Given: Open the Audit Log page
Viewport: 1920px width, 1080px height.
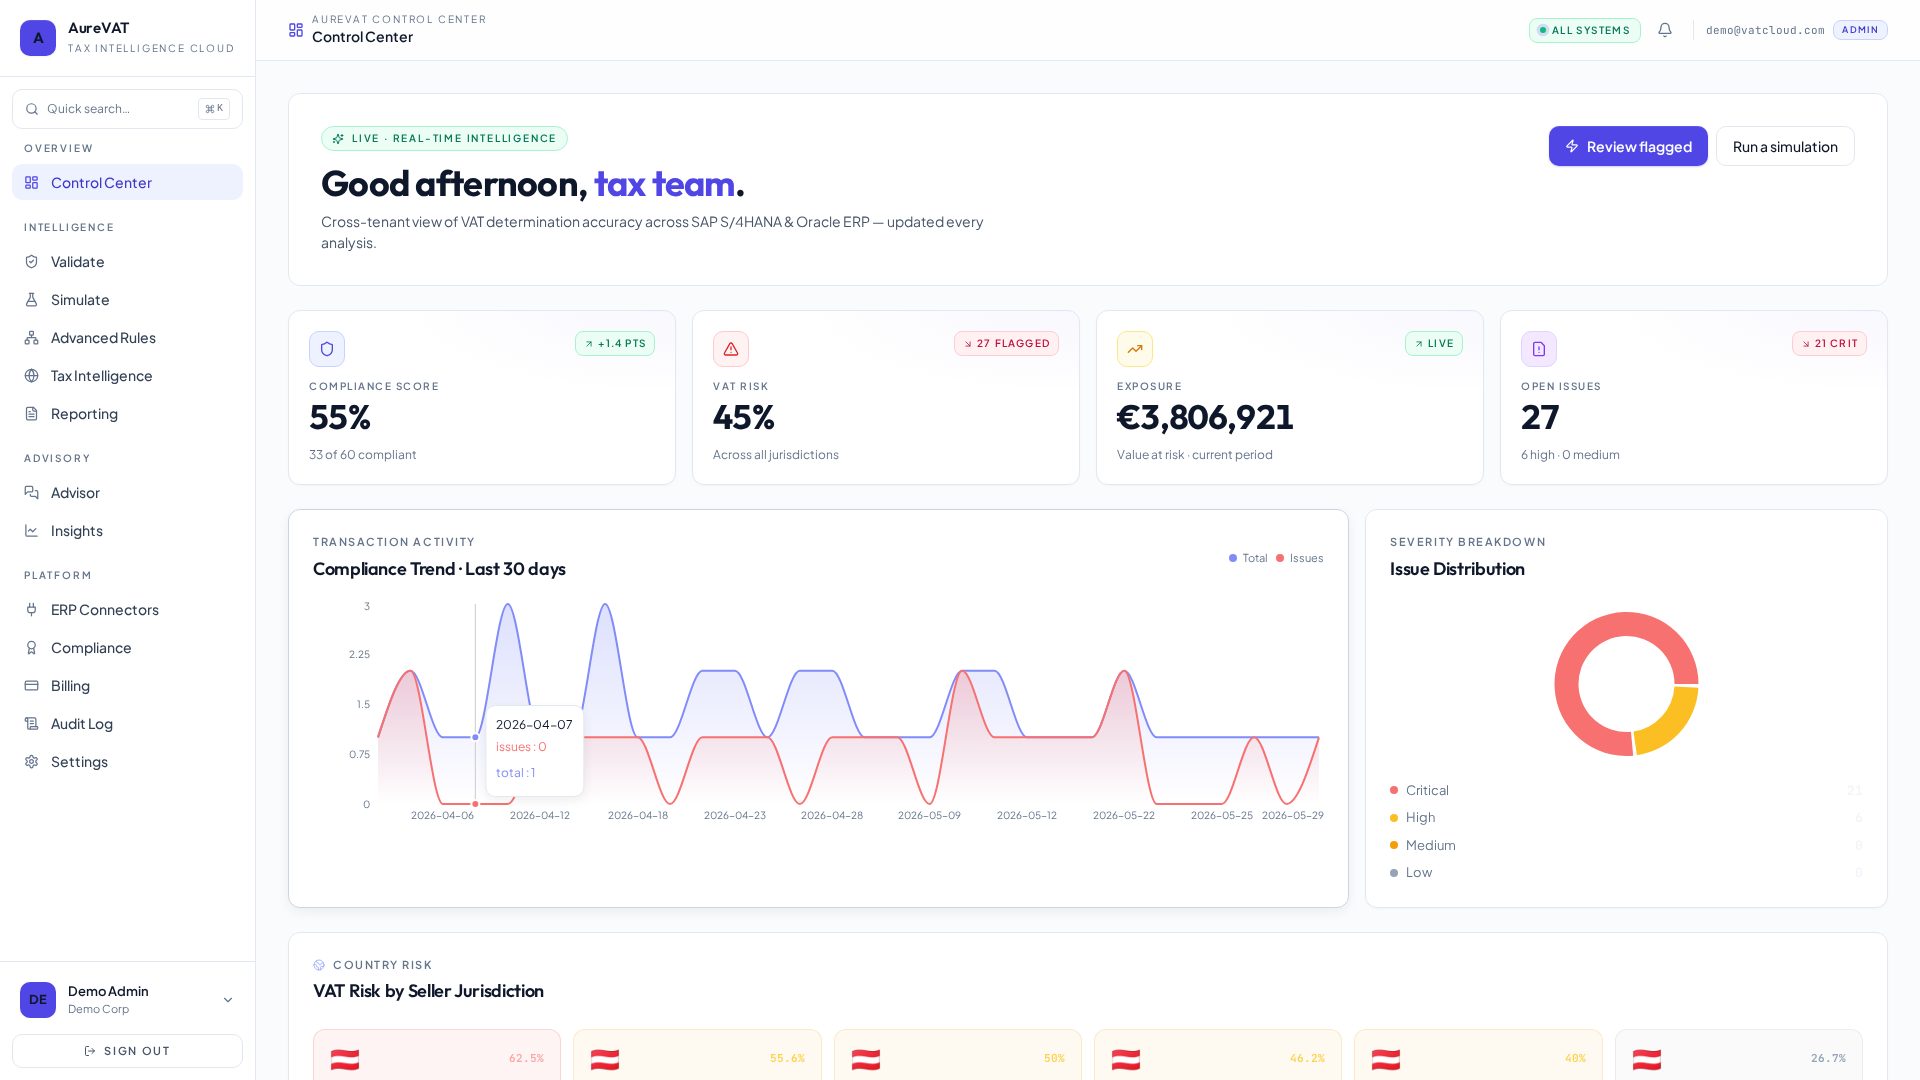Looking at the screenshot, I should [x=127, y=724].
